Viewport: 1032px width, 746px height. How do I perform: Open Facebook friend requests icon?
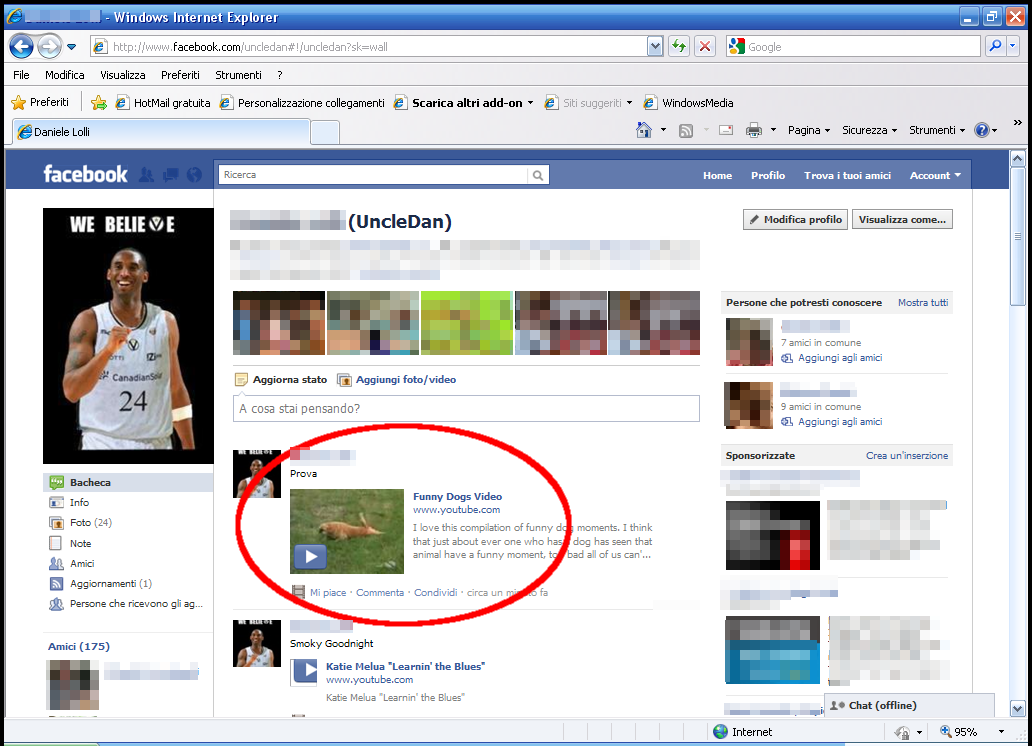coord(146,174)
